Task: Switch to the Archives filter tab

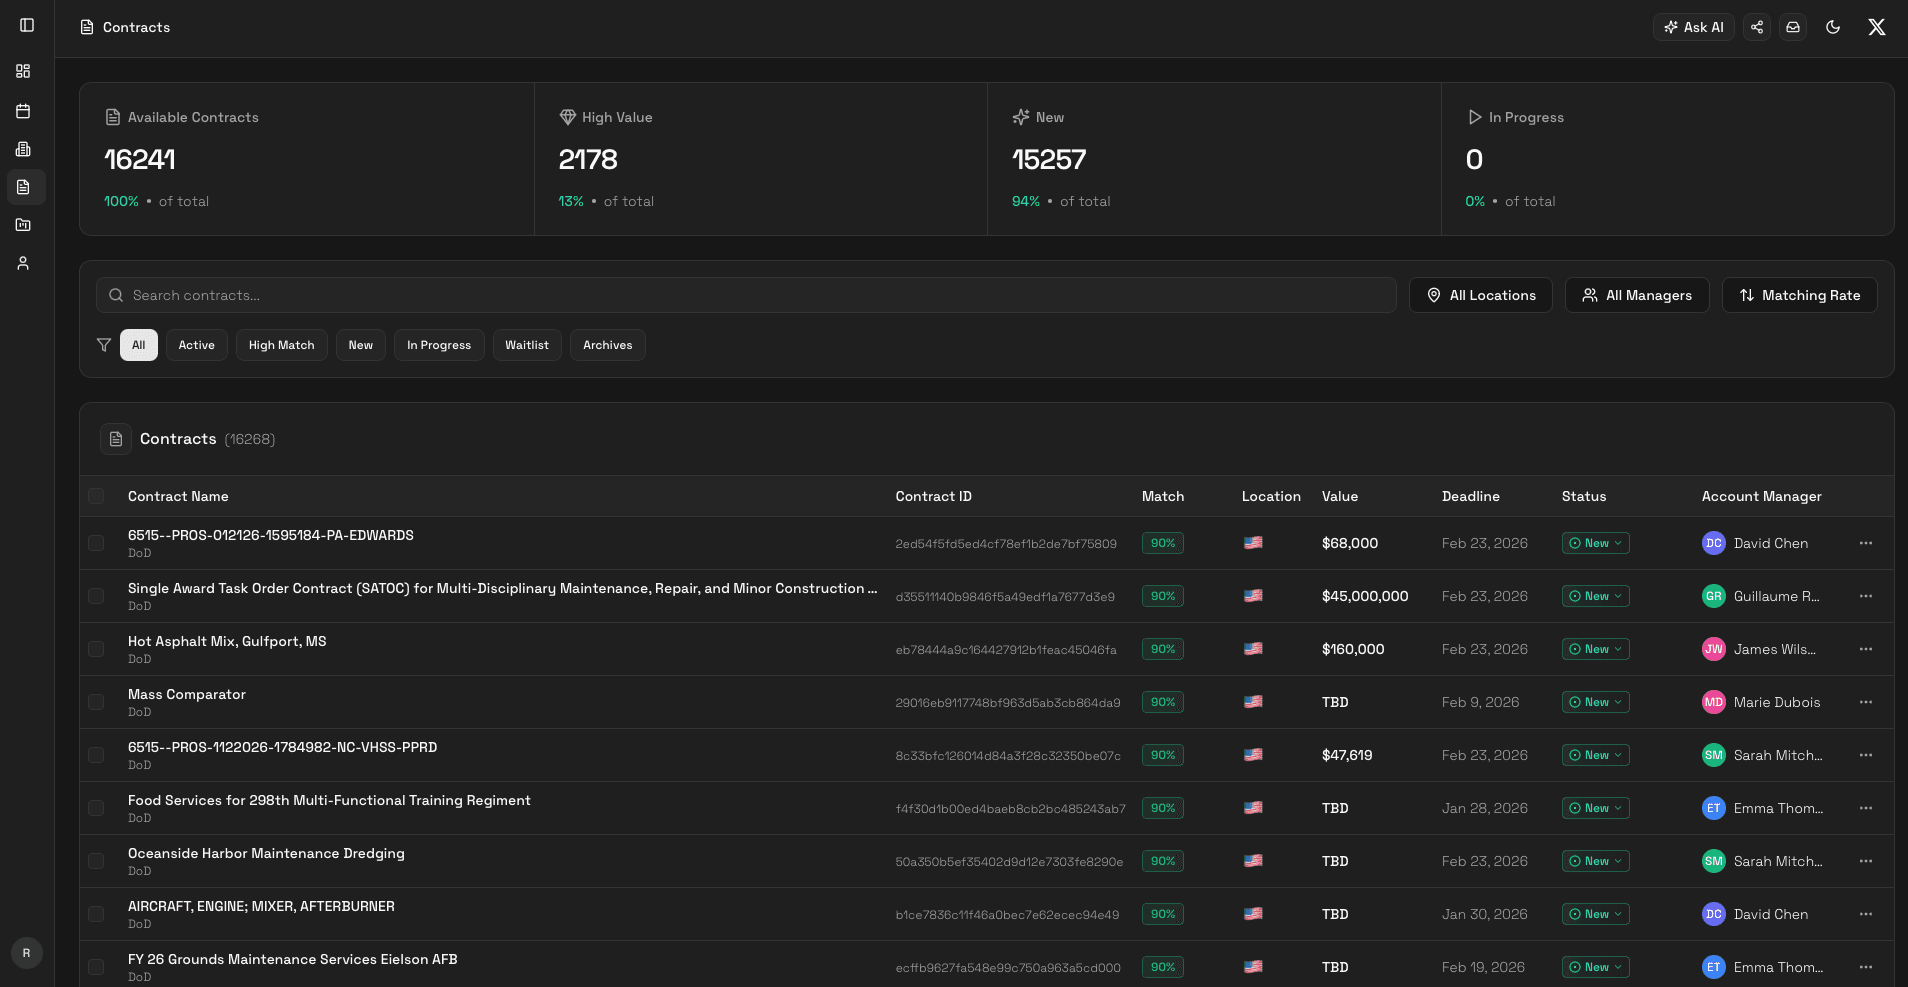Action: point(607,345)
